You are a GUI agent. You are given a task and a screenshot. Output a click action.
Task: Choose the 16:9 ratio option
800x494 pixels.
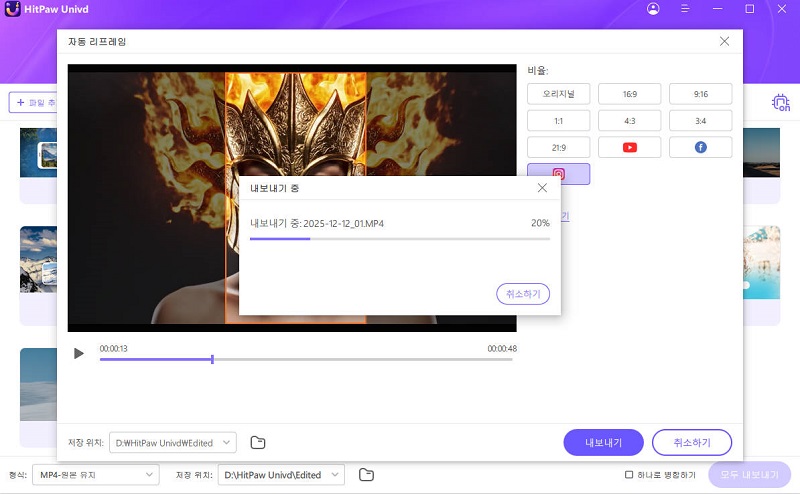coord(630,94)
